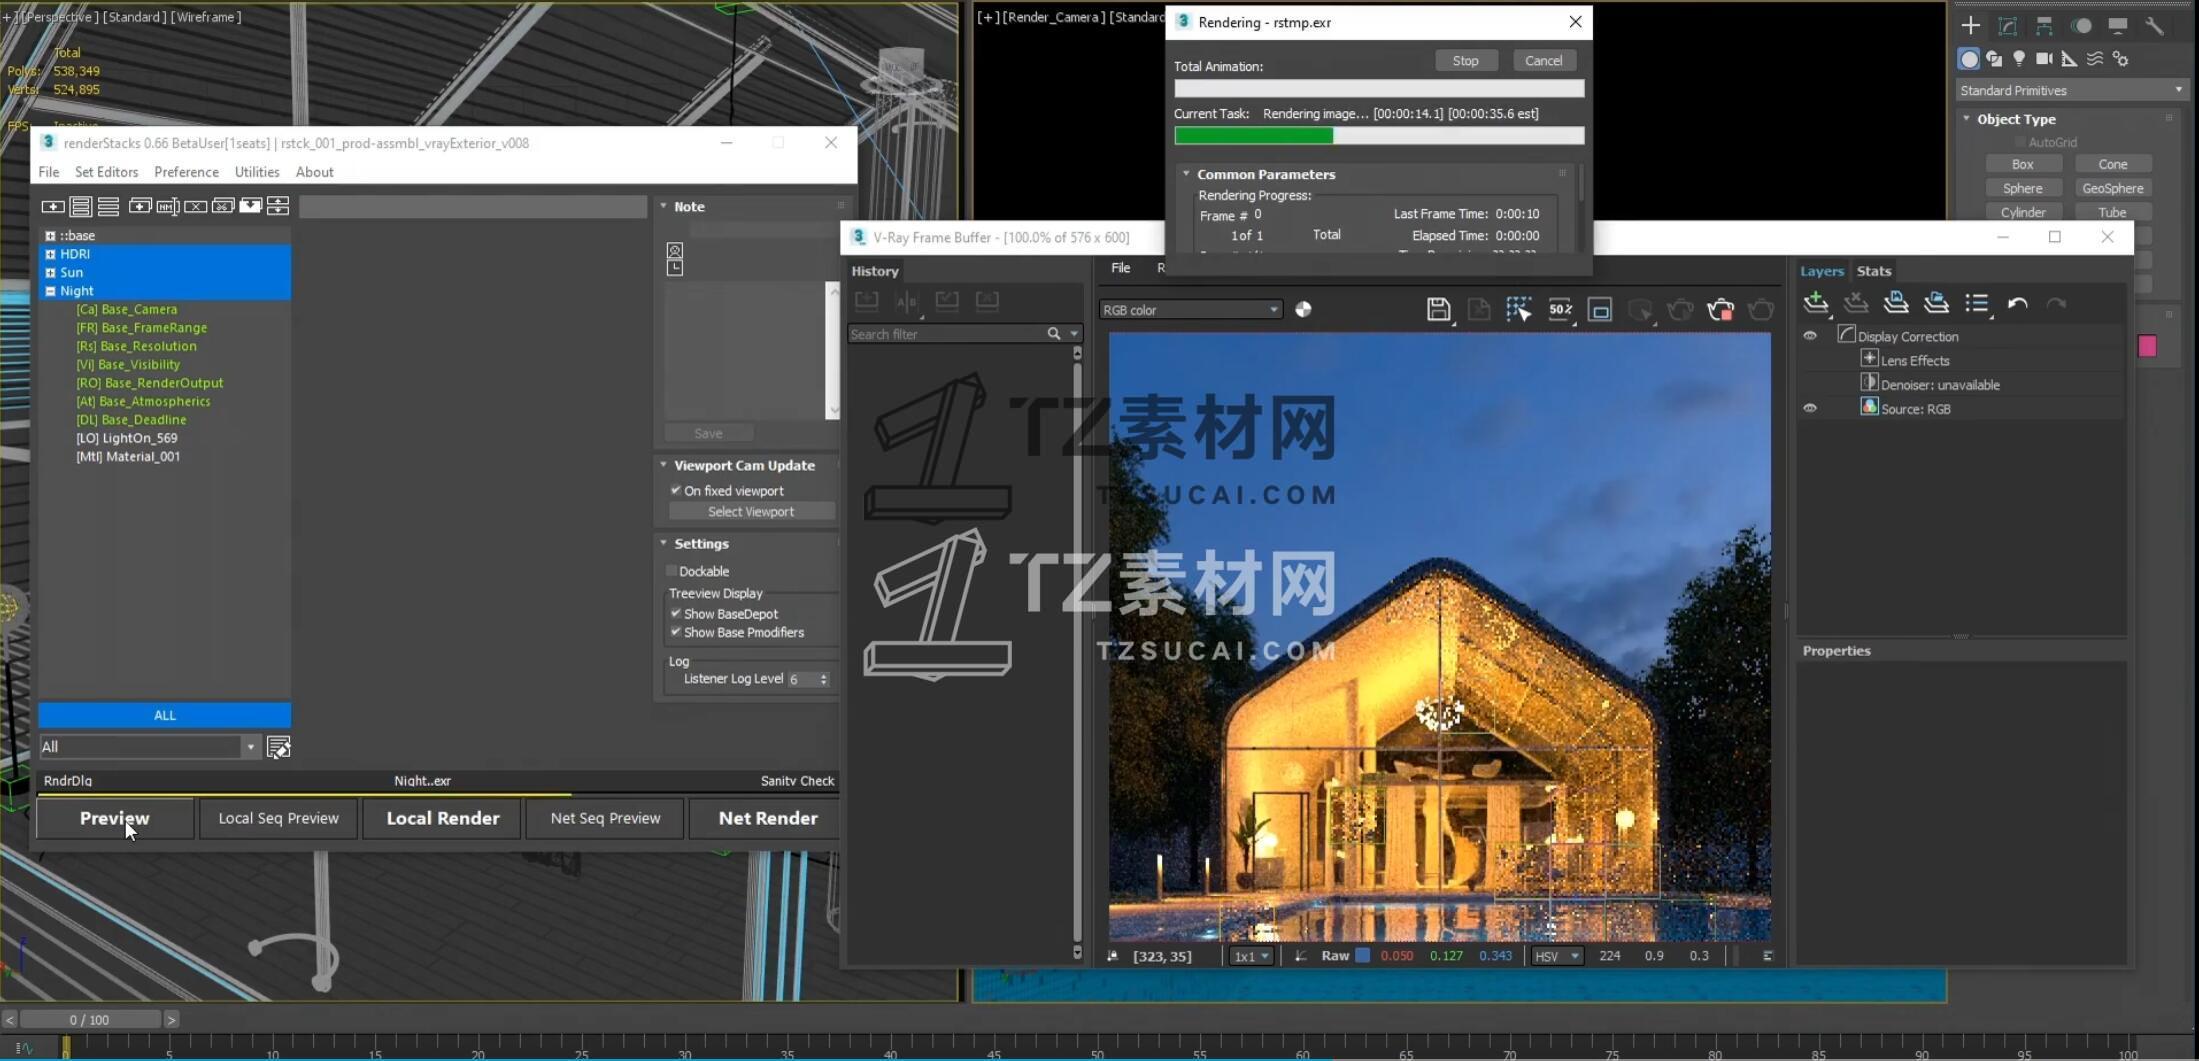
Task: Click the blue ALL bar
Action: [x=165, y=715]
